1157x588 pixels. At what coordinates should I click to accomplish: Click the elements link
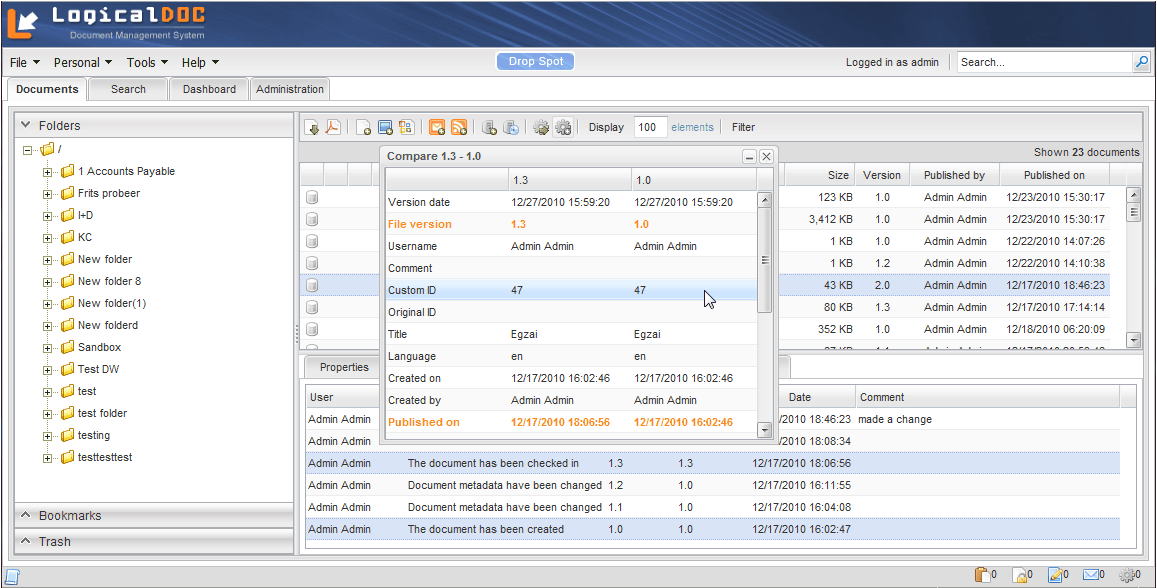692,128
